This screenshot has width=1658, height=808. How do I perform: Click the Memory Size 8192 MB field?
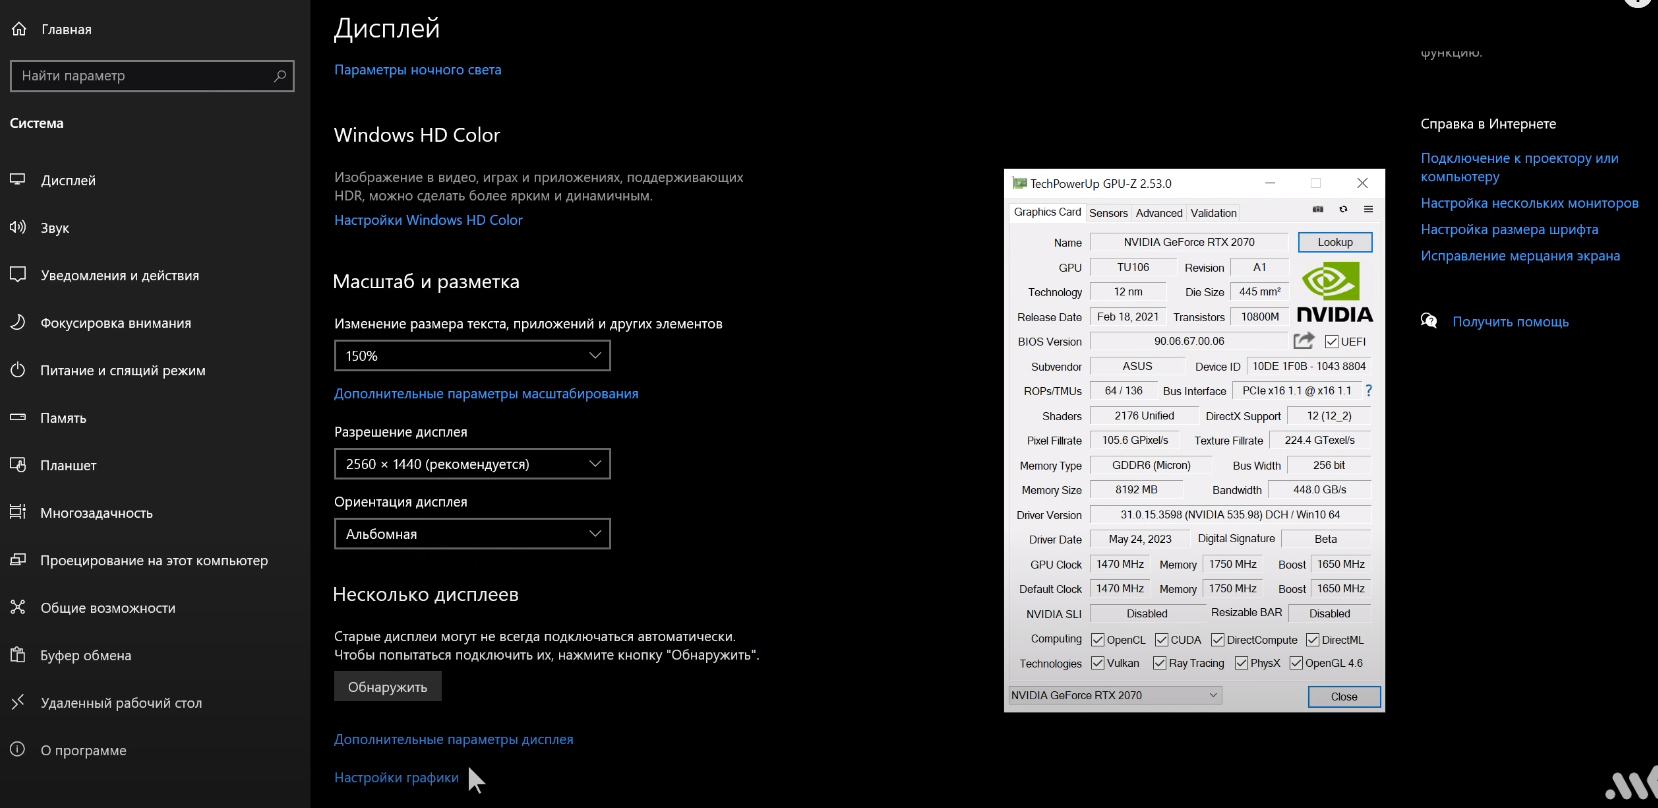coord(1136,490)
